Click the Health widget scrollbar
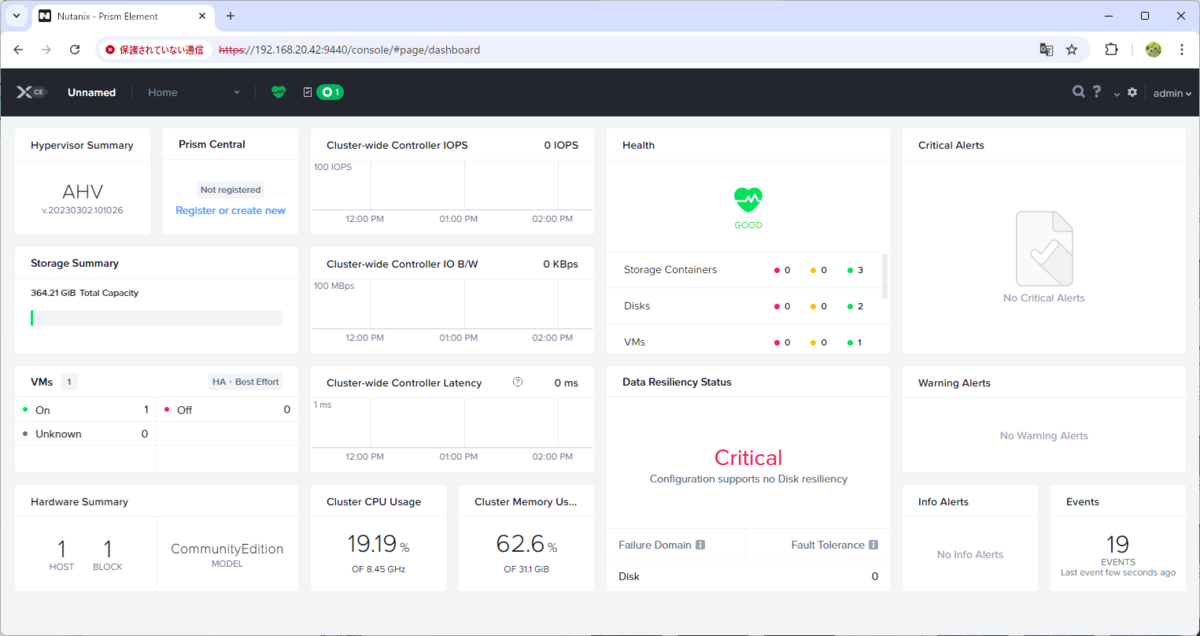The width and height of the screenshot is (1200, 636). pyautogui.click(x=884, y=276)
